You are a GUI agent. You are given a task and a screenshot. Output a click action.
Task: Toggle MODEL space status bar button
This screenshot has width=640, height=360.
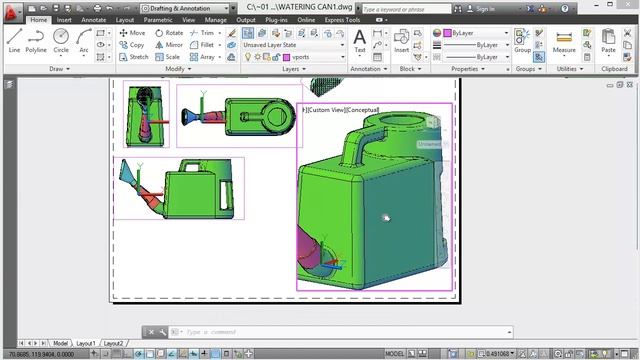[394, 353]
